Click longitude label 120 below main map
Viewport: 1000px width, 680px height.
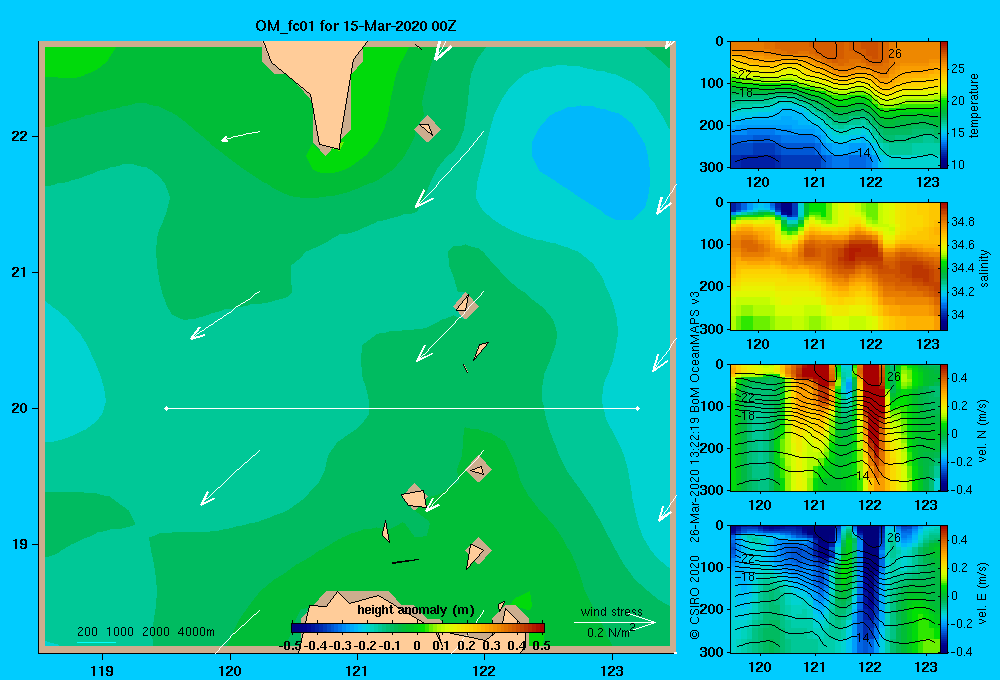click(230, 670)
